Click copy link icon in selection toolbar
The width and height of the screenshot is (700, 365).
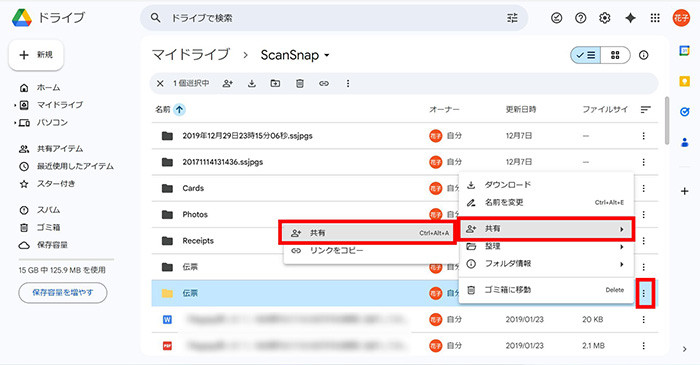[x=324, y=83]
